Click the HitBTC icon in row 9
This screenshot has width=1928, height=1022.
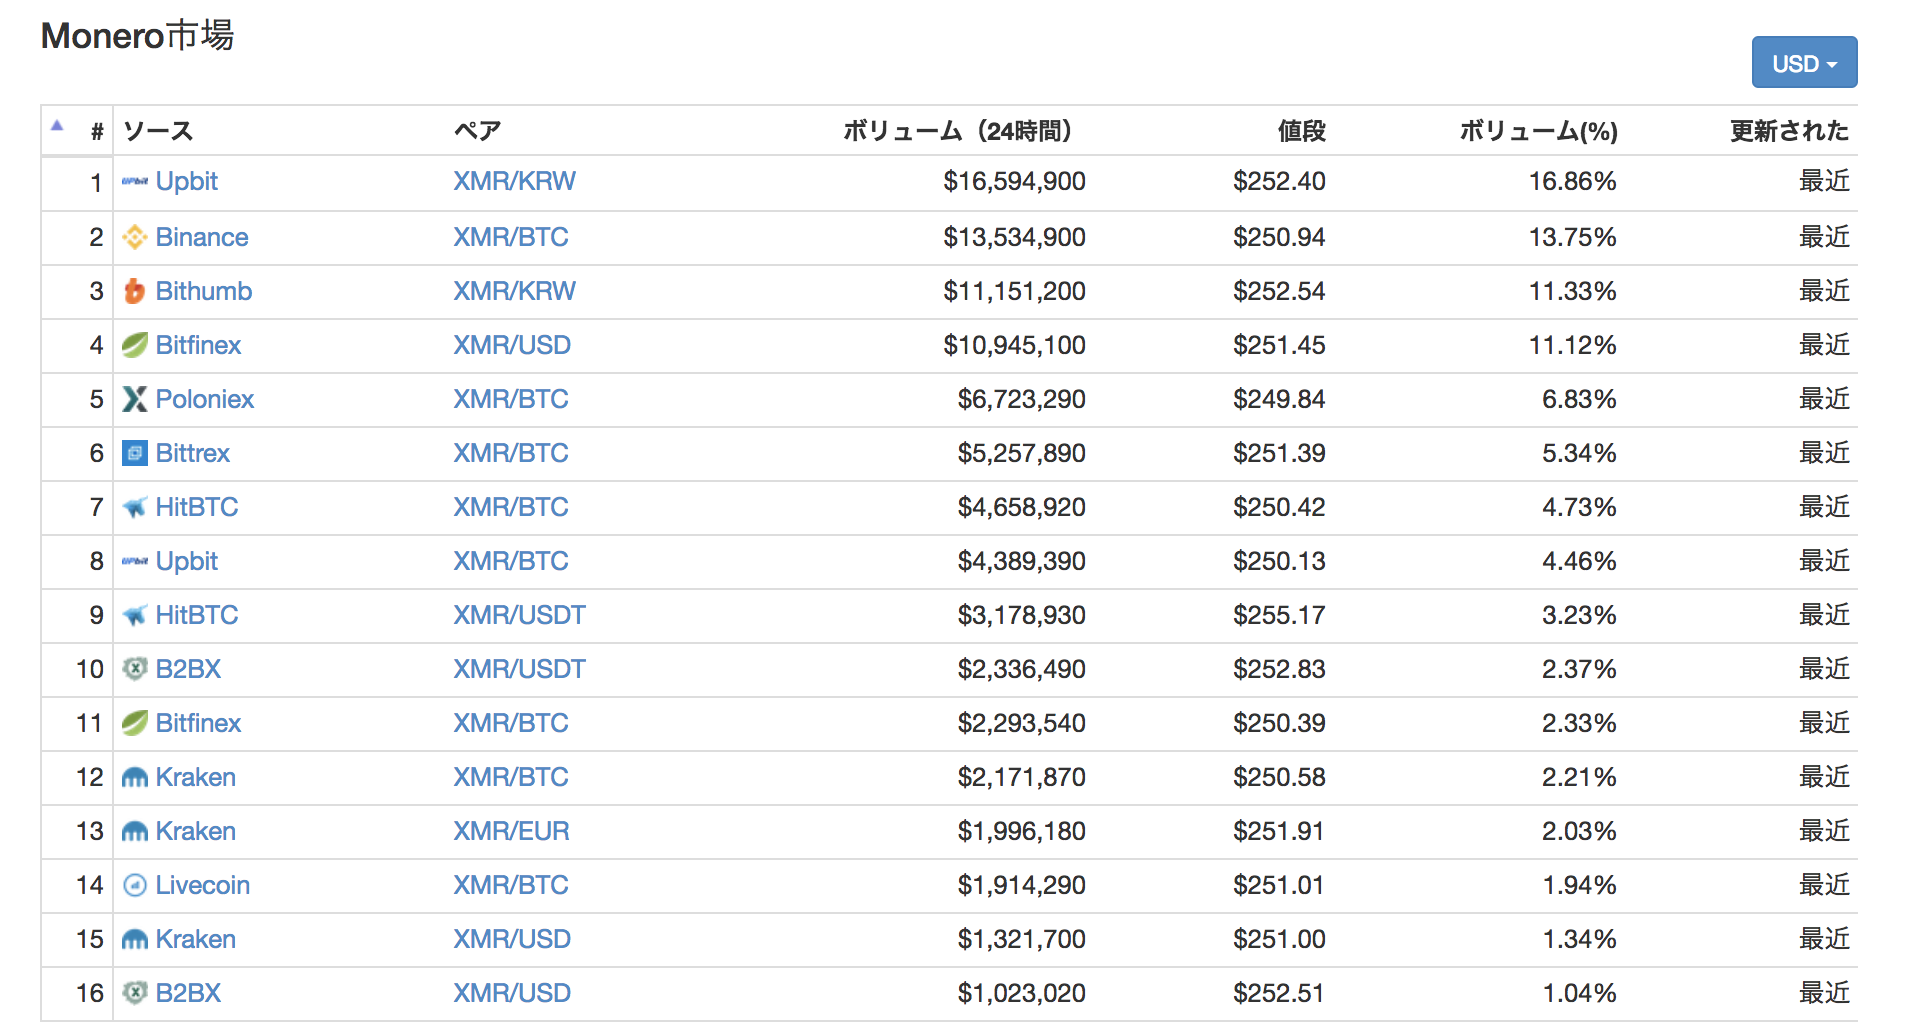coord(135,615)
